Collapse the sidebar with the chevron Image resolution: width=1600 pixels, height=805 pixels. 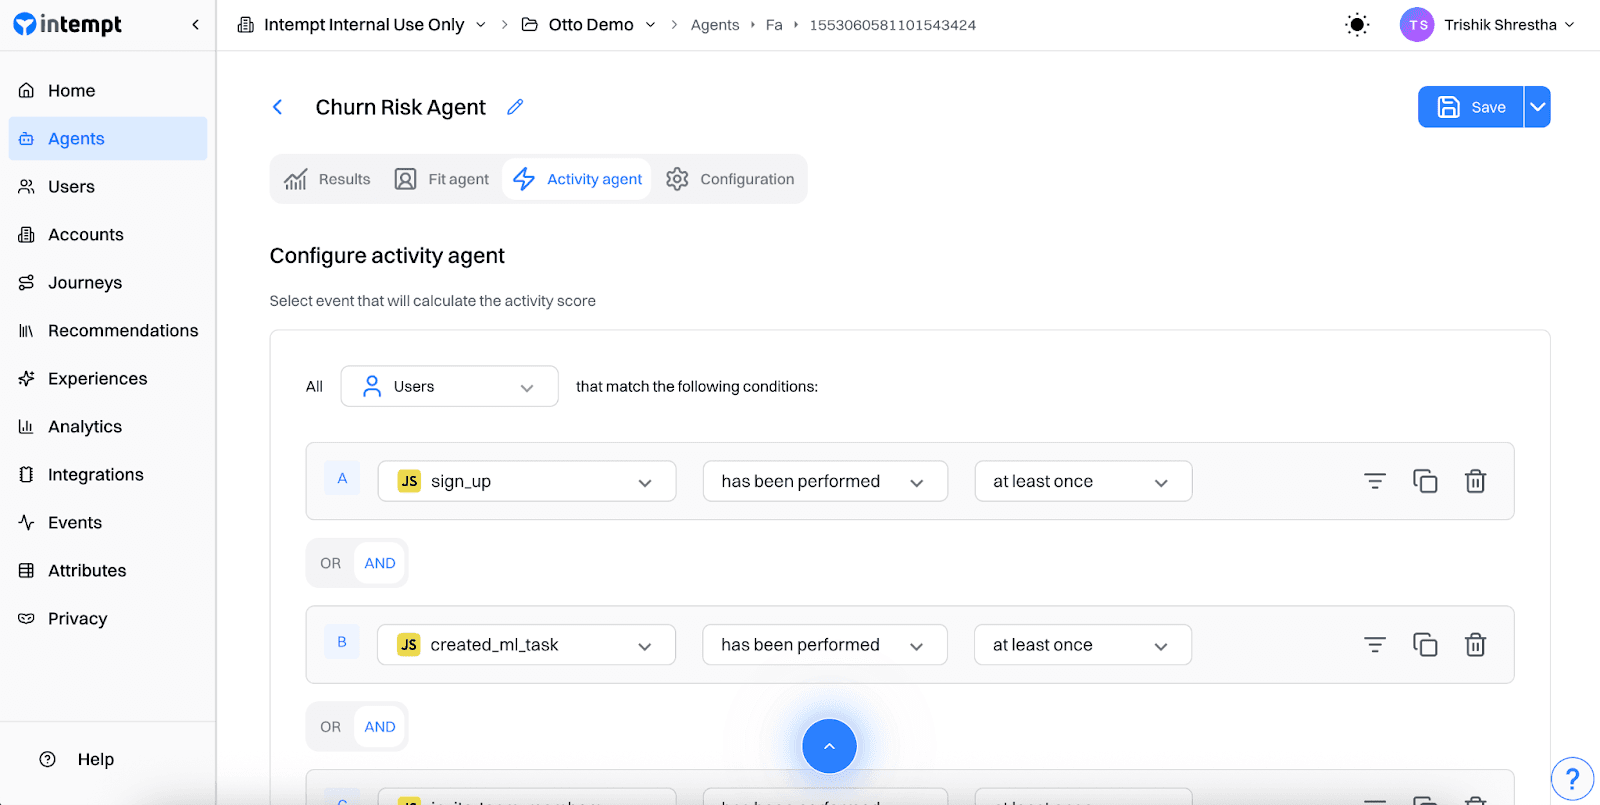click(x=195, y=25)
